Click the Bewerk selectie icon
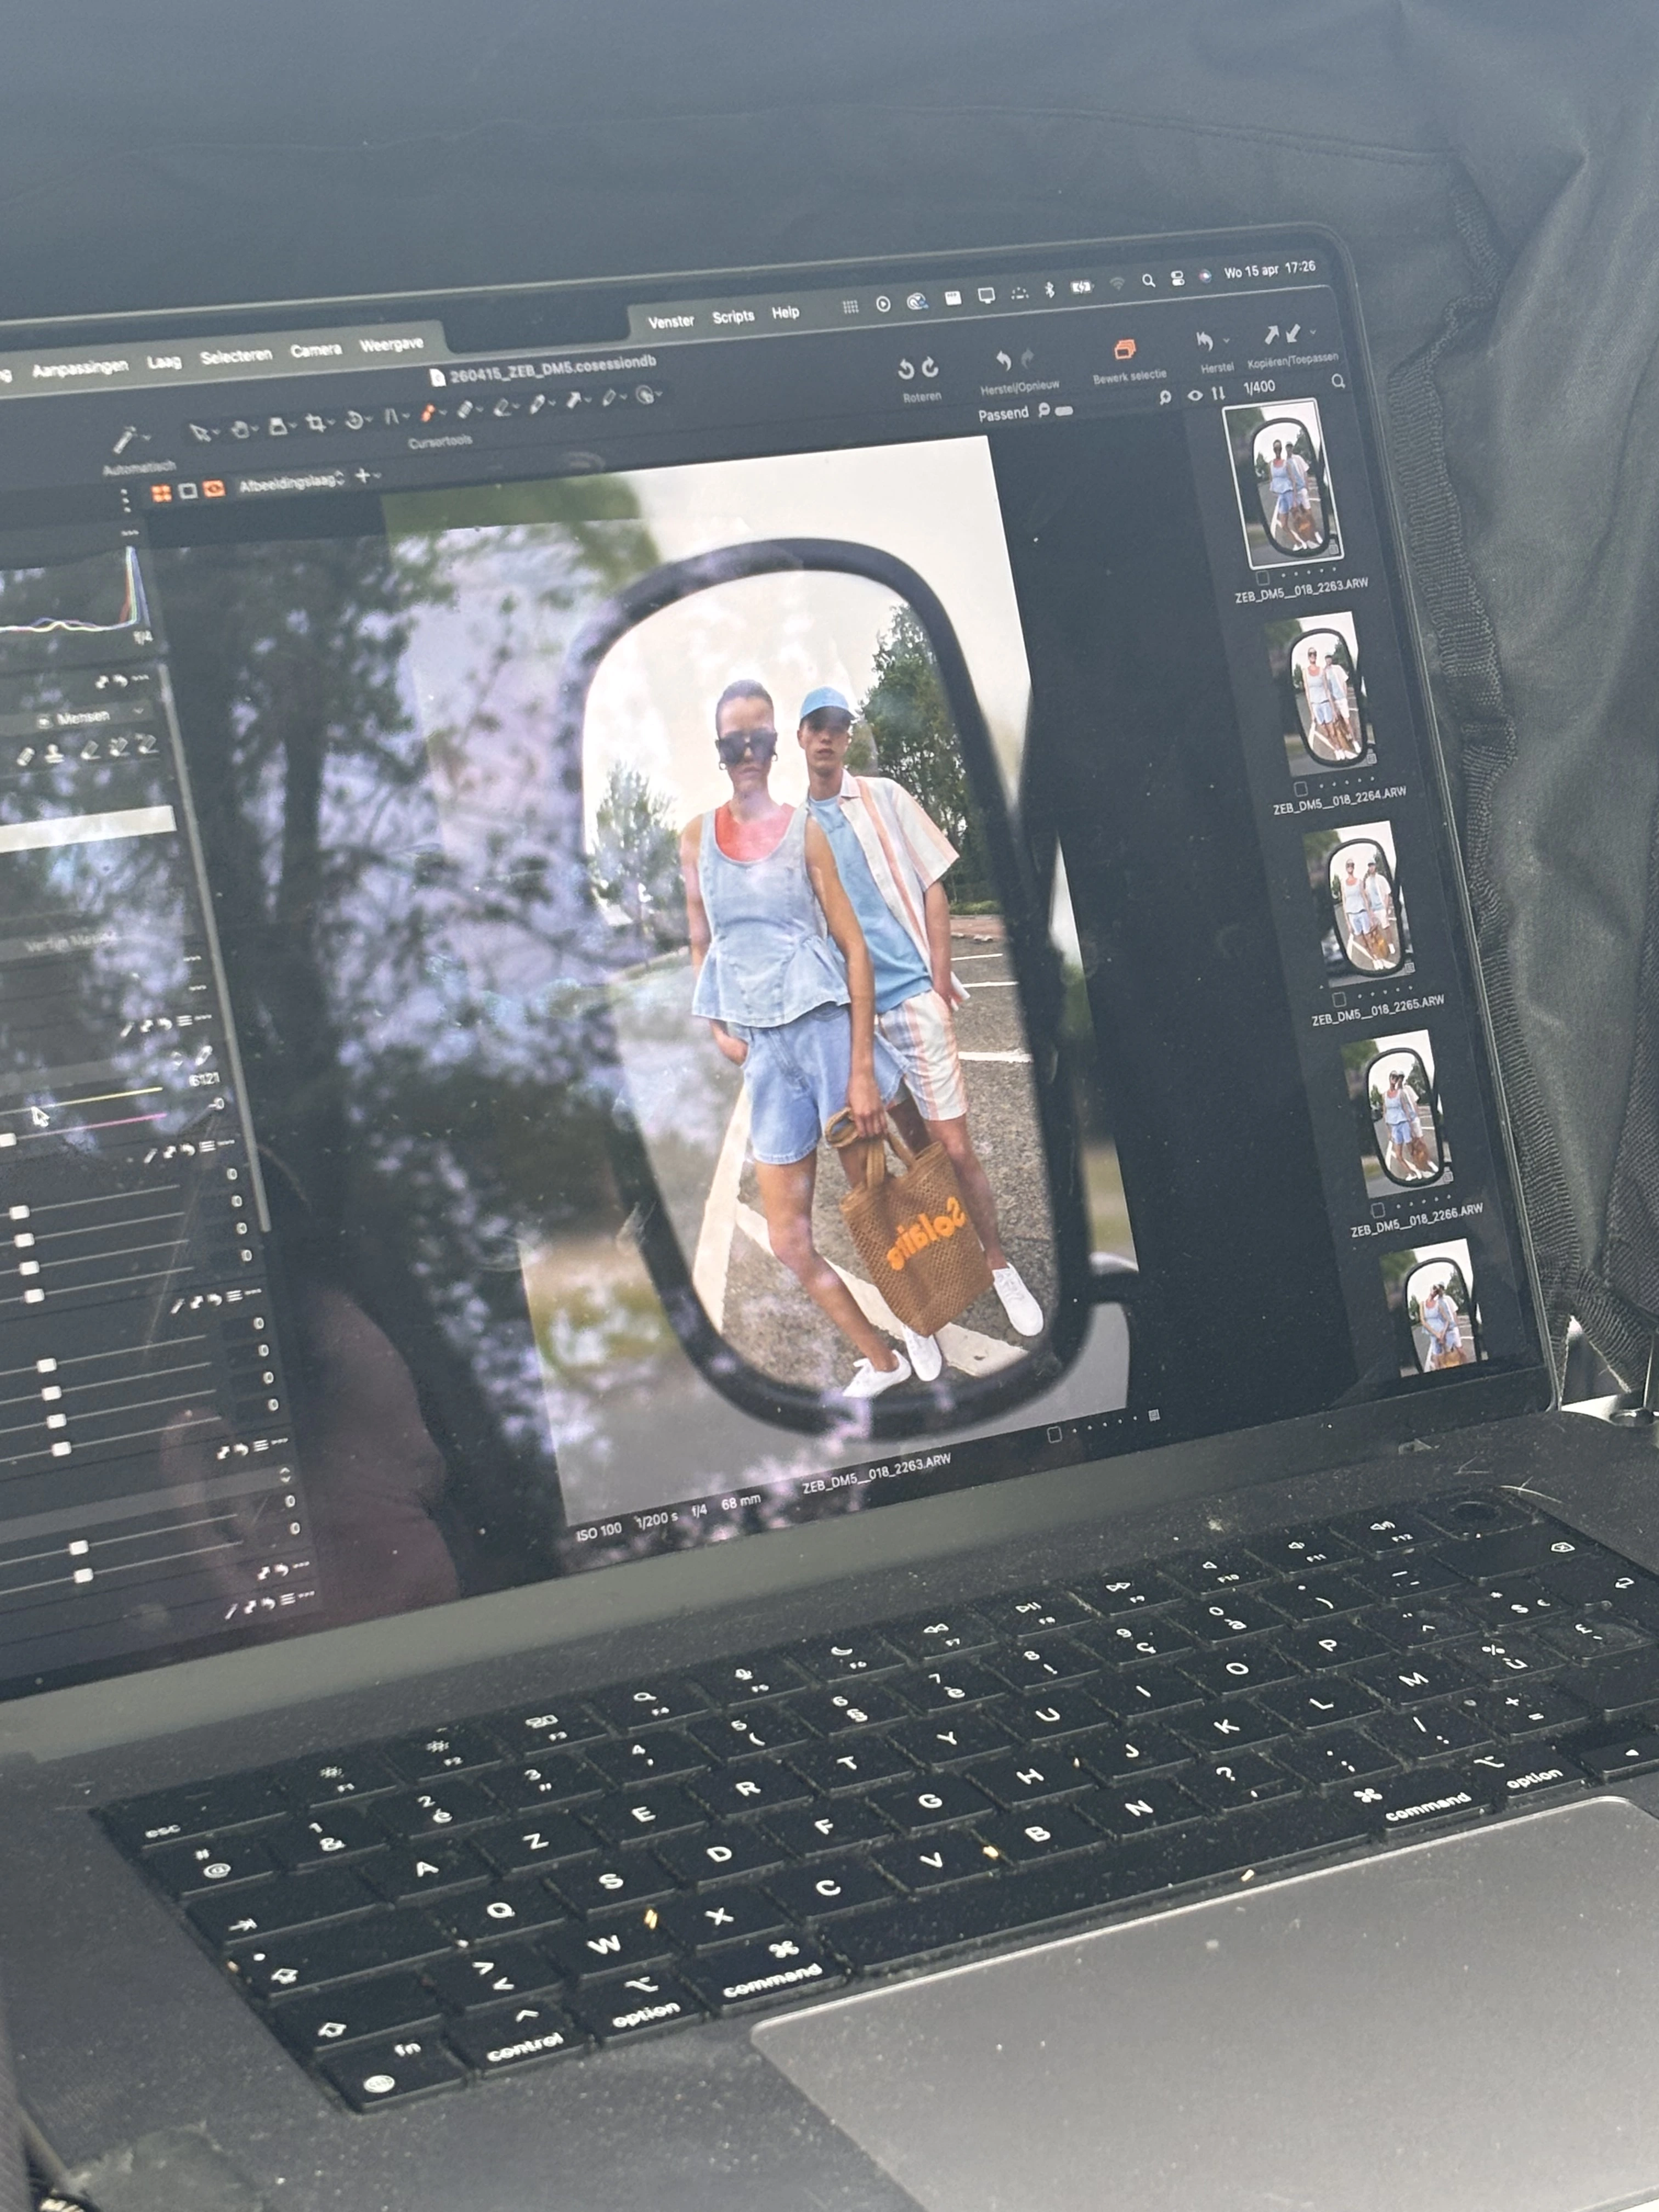The image size is (1659, 2212). [1124, 351]
